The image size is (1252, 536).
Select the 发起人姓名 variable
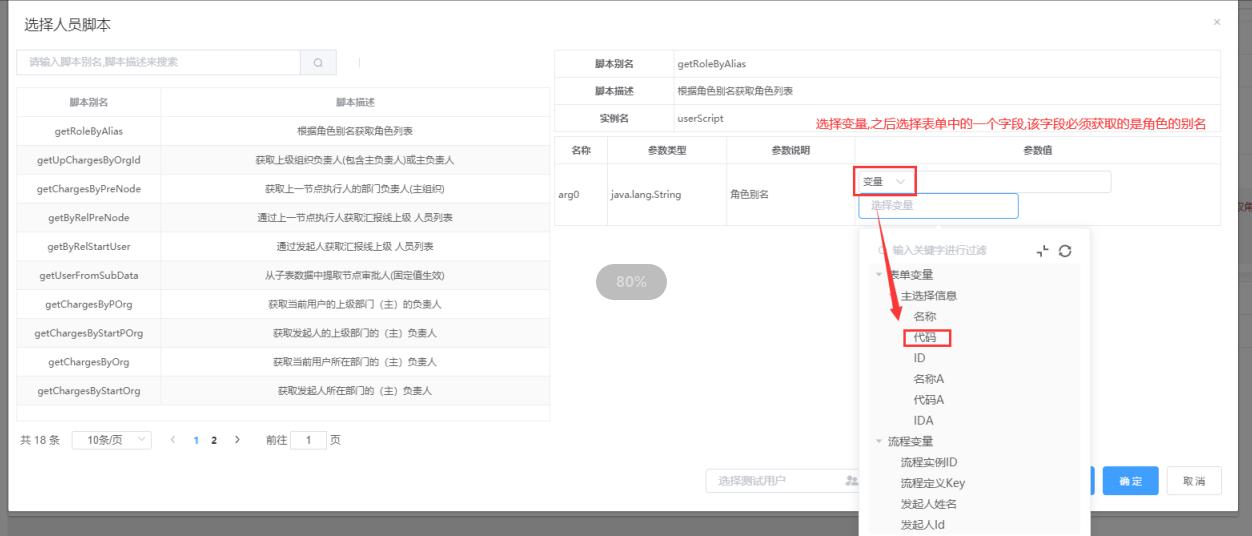[x=929, y=504]
